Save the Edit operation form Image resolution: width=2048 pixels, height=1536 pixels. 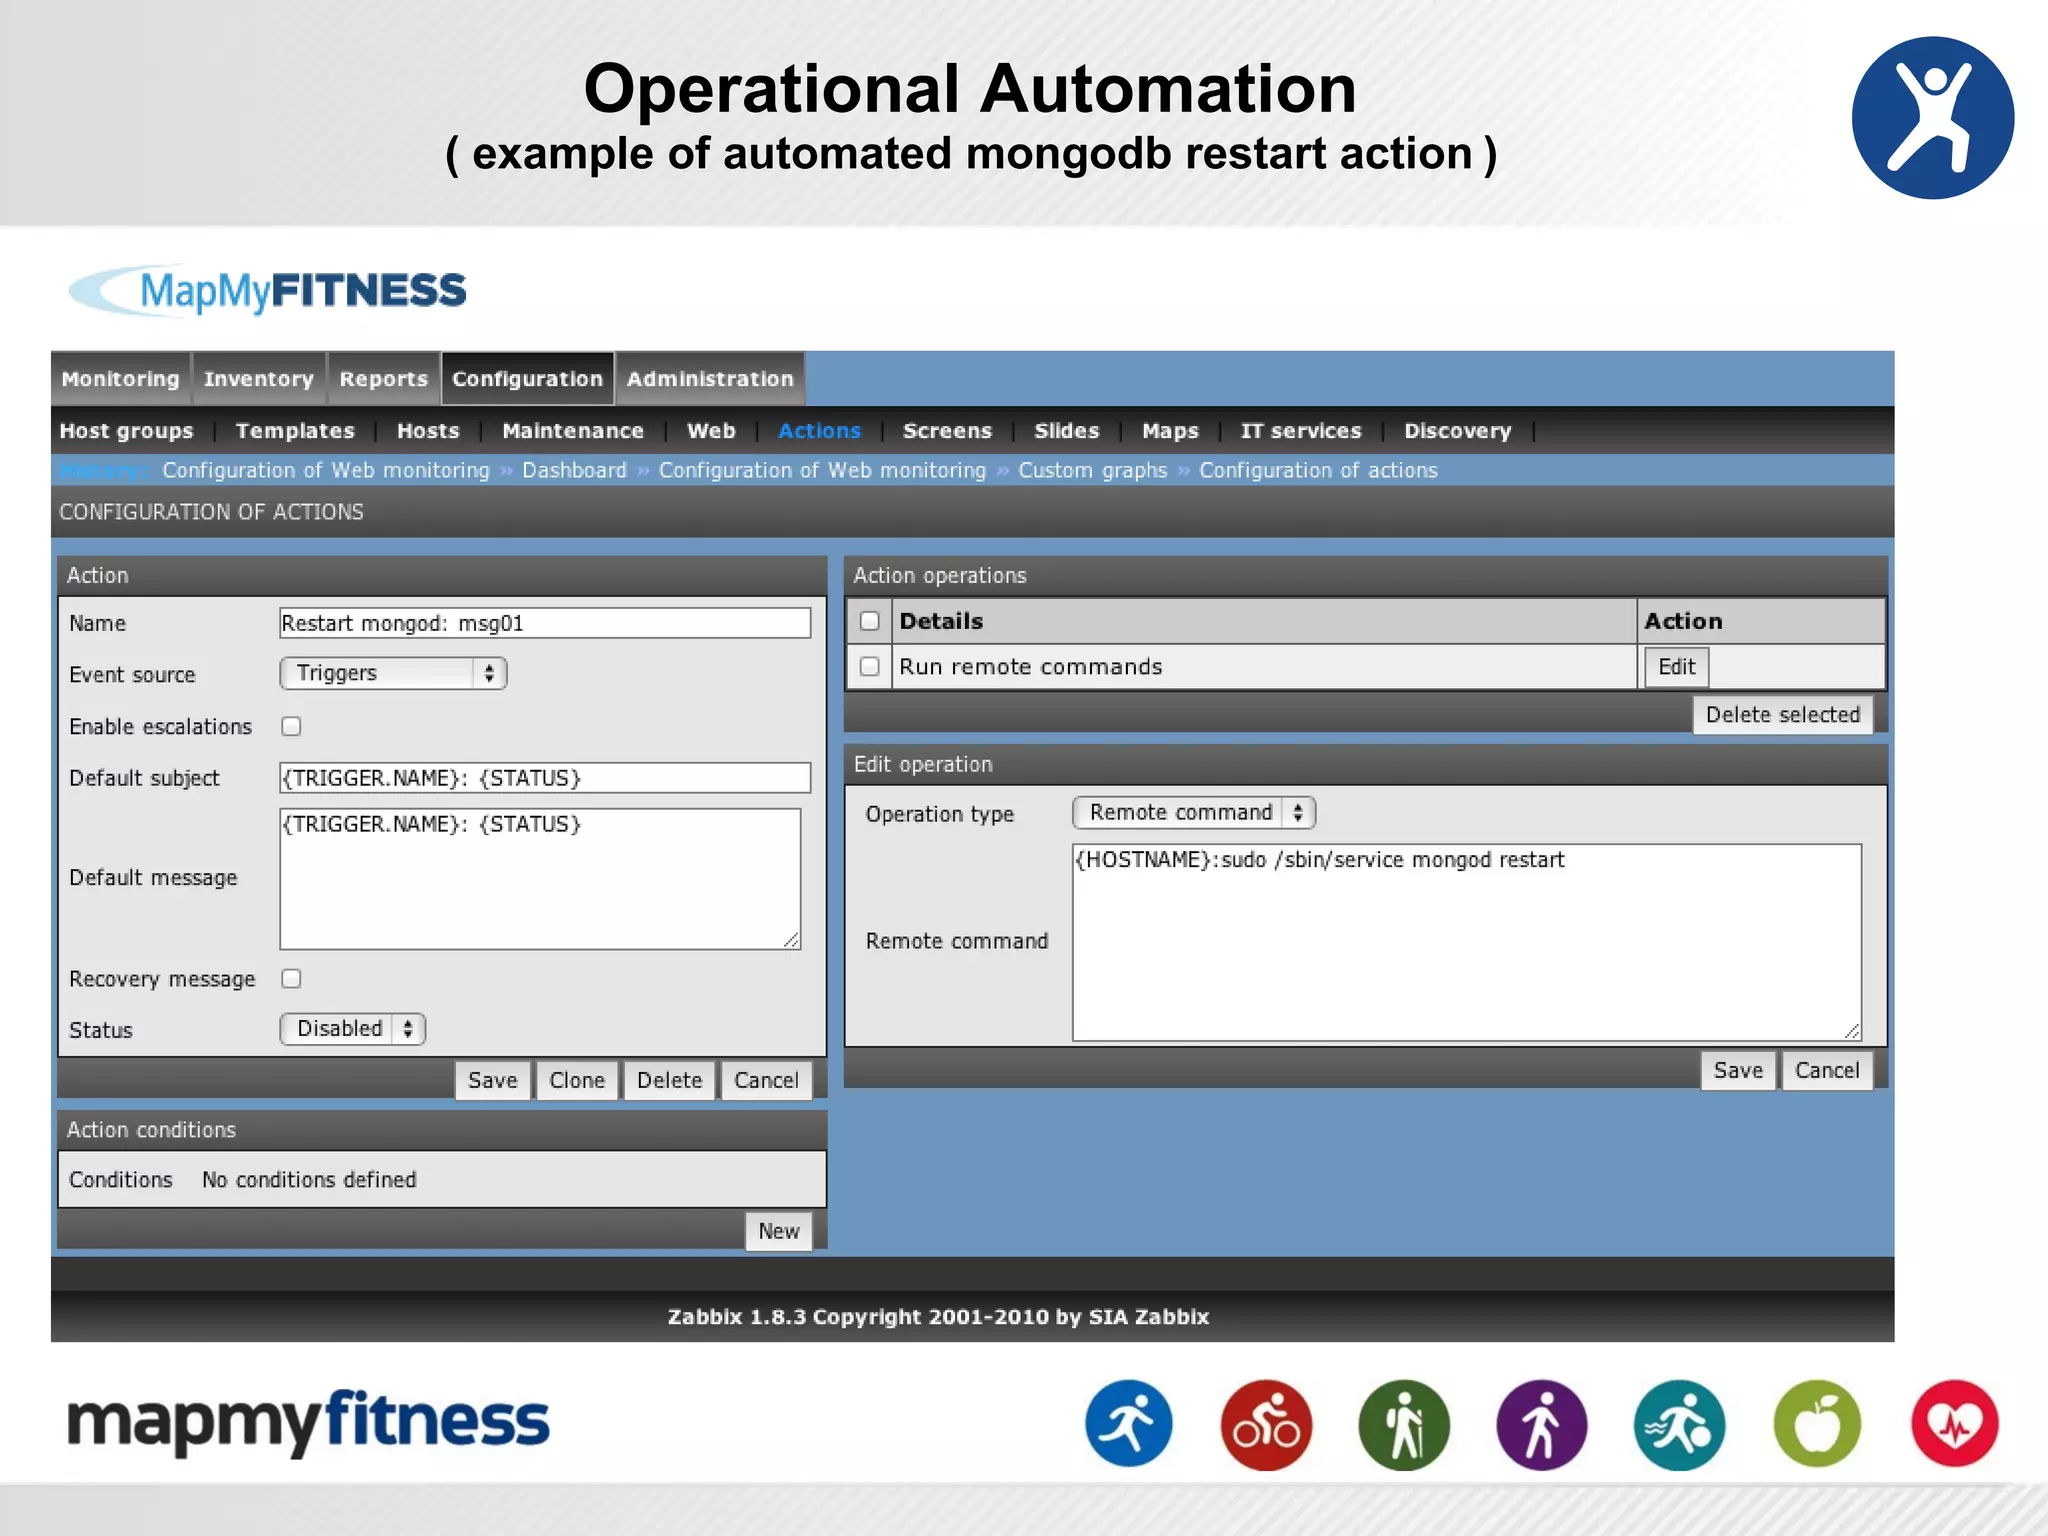(1738, 1070)
